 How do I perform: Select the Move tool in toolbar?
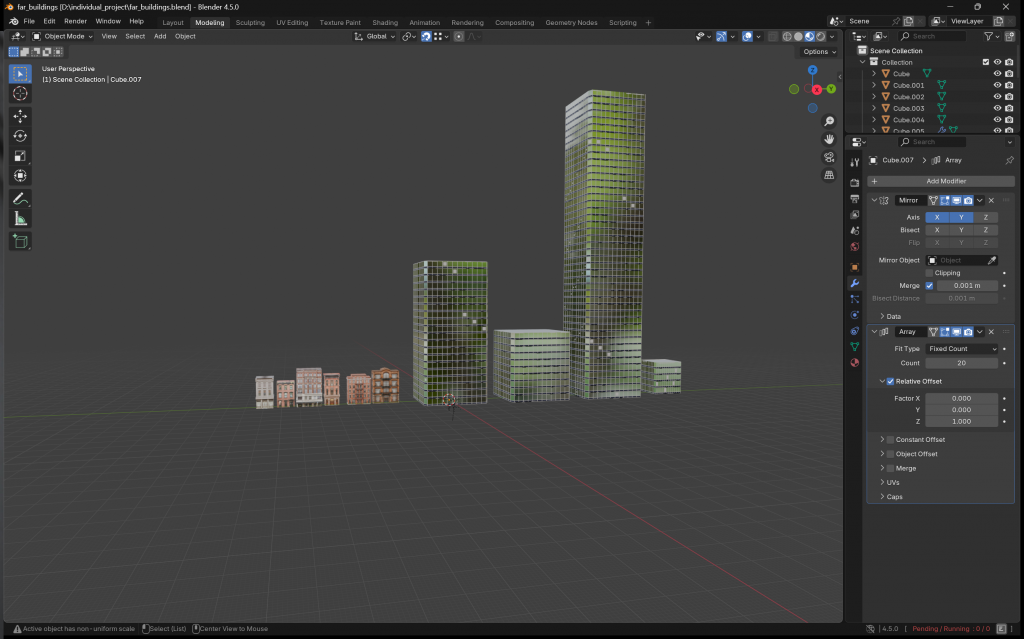(x=20, y=116)
